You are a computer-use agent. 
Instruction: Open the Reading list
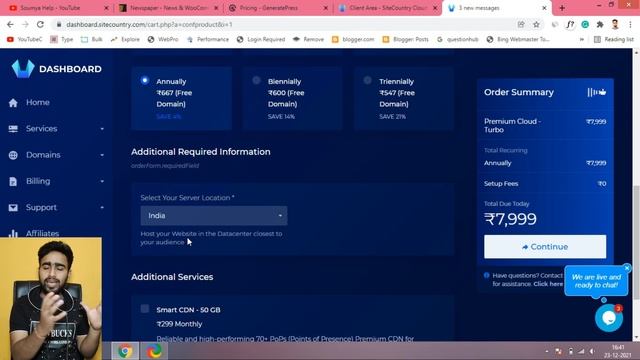pyautogui.click(x=614, y=39)
